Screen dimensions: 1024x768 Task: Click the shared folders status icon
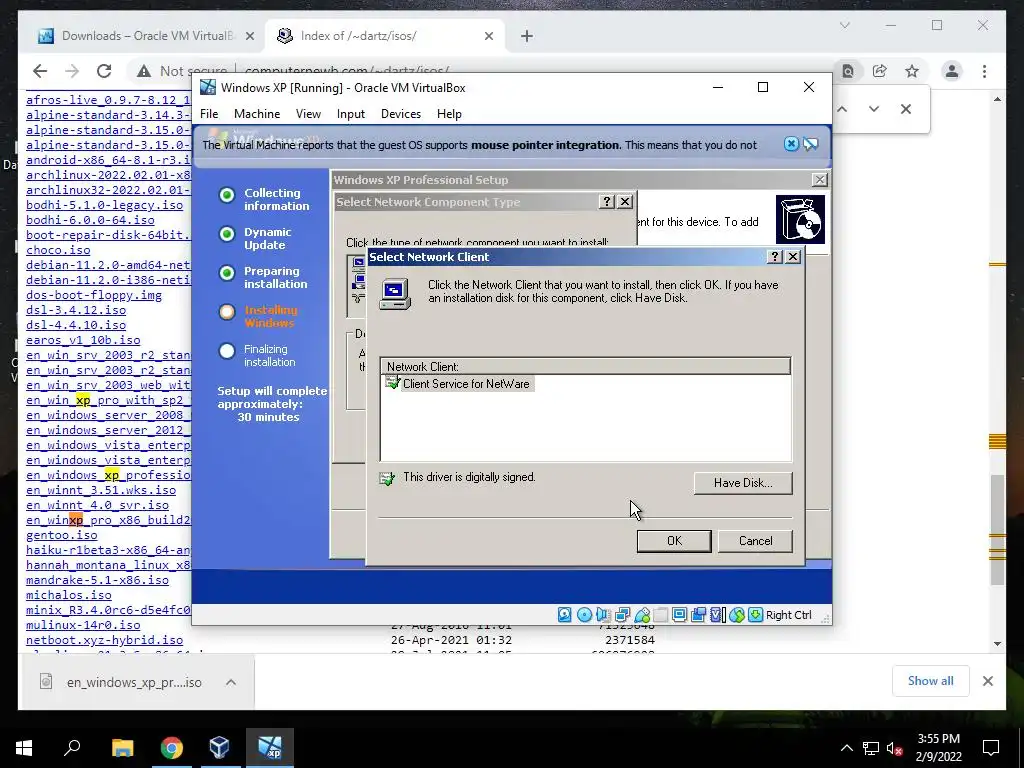click(x=661, y=615)
